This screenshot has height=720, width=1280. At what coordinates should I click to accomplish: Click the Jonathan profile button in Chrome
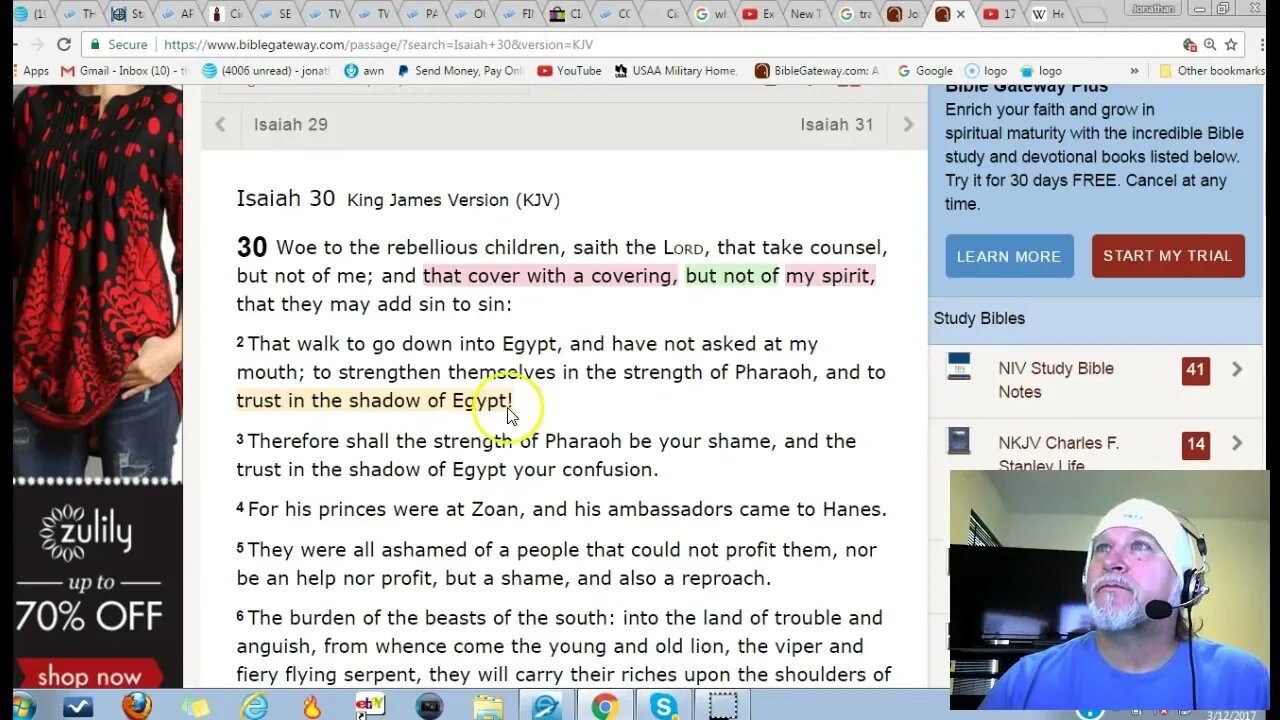coord(1153,8)
